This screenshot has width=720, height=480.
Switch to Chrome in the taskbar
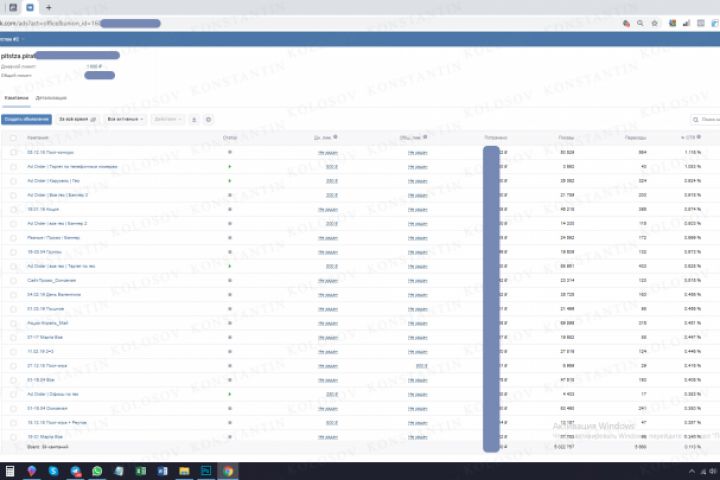click(228, 471)
